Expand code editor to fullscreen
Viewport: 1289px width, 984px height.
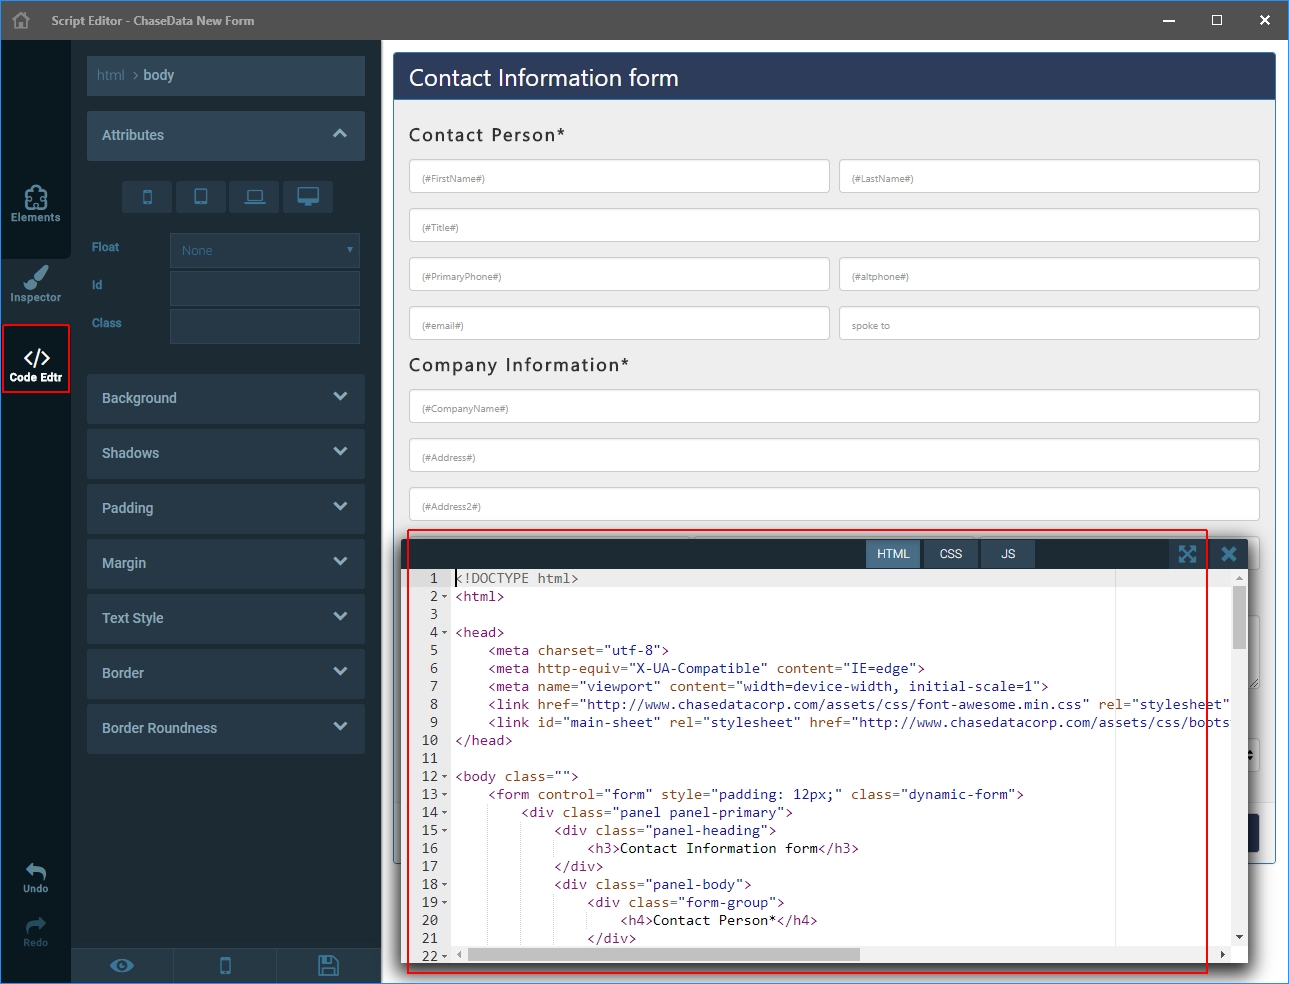tap(1187, 554)
